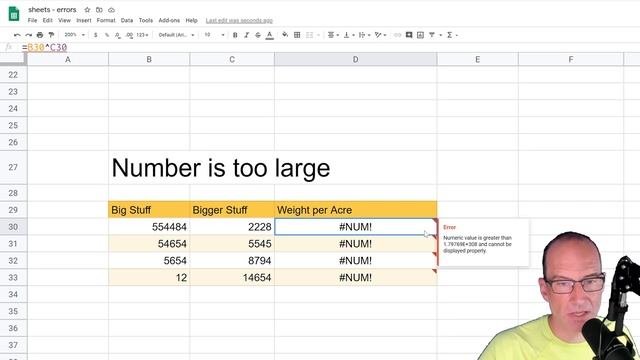Image resolution: width=640 pixels, height=360 pixels.
Task: Select cell containing 8794
Action: click(x=232, y=260)
